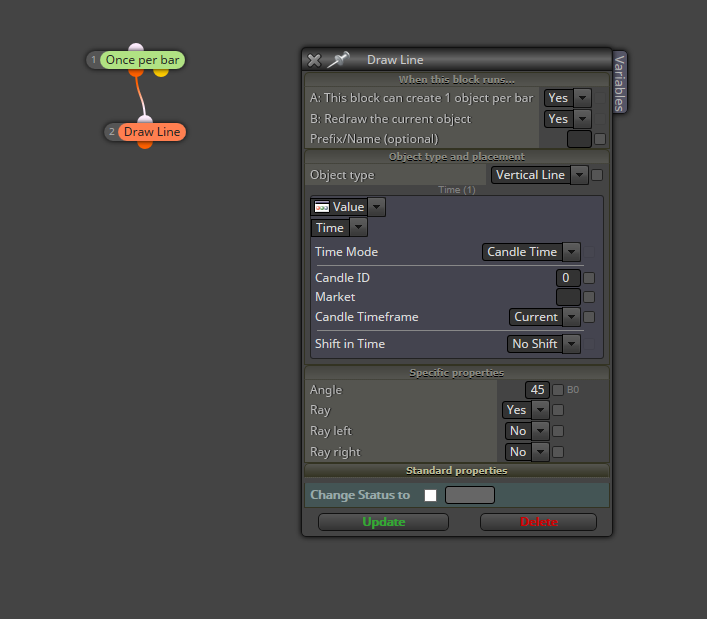Open the Object type Vertical Line dropdown
Image resolution: width=707 pixels, height=619 pixels.
[540, 175]
